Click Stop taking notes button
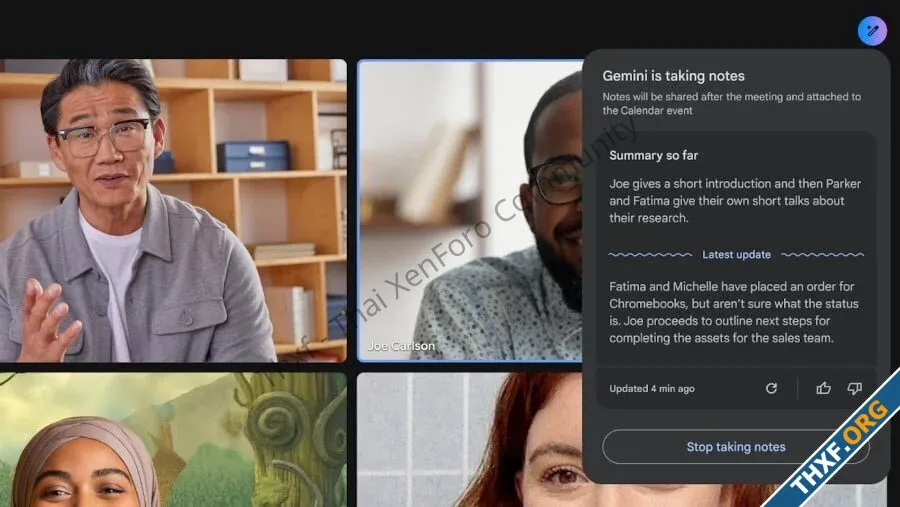 pyautogui.click(x=736, y=447)
